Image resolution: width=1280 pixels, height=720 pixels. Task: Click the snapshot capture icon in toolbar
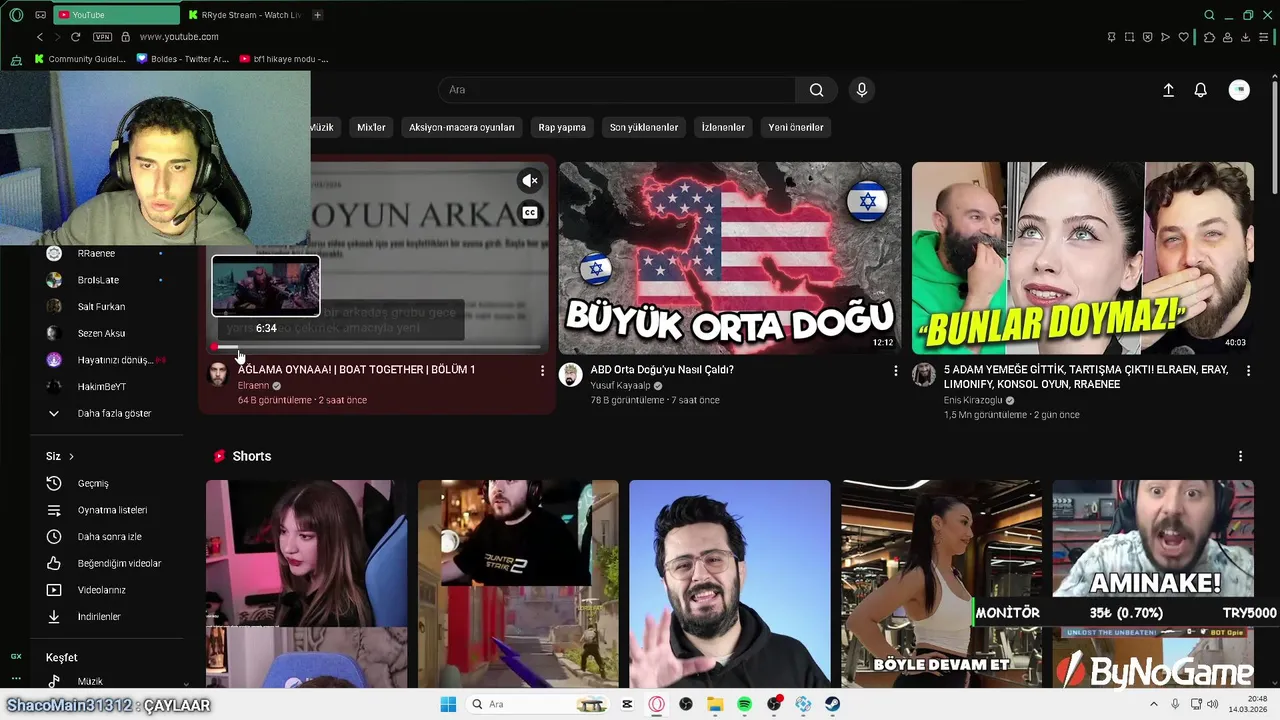[1129, 37]
